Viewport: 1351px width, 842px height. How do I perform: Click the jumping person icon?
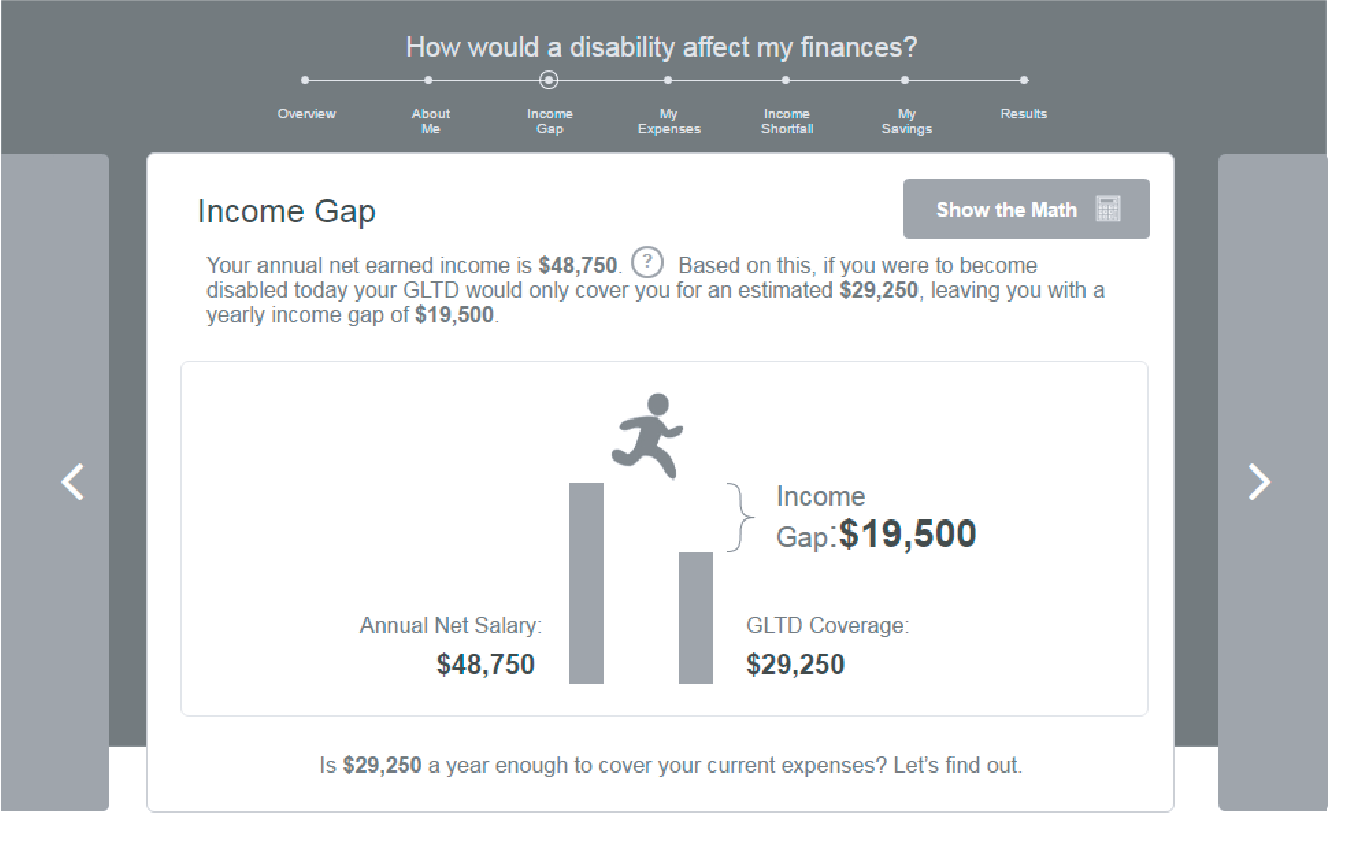pos(648,434)
